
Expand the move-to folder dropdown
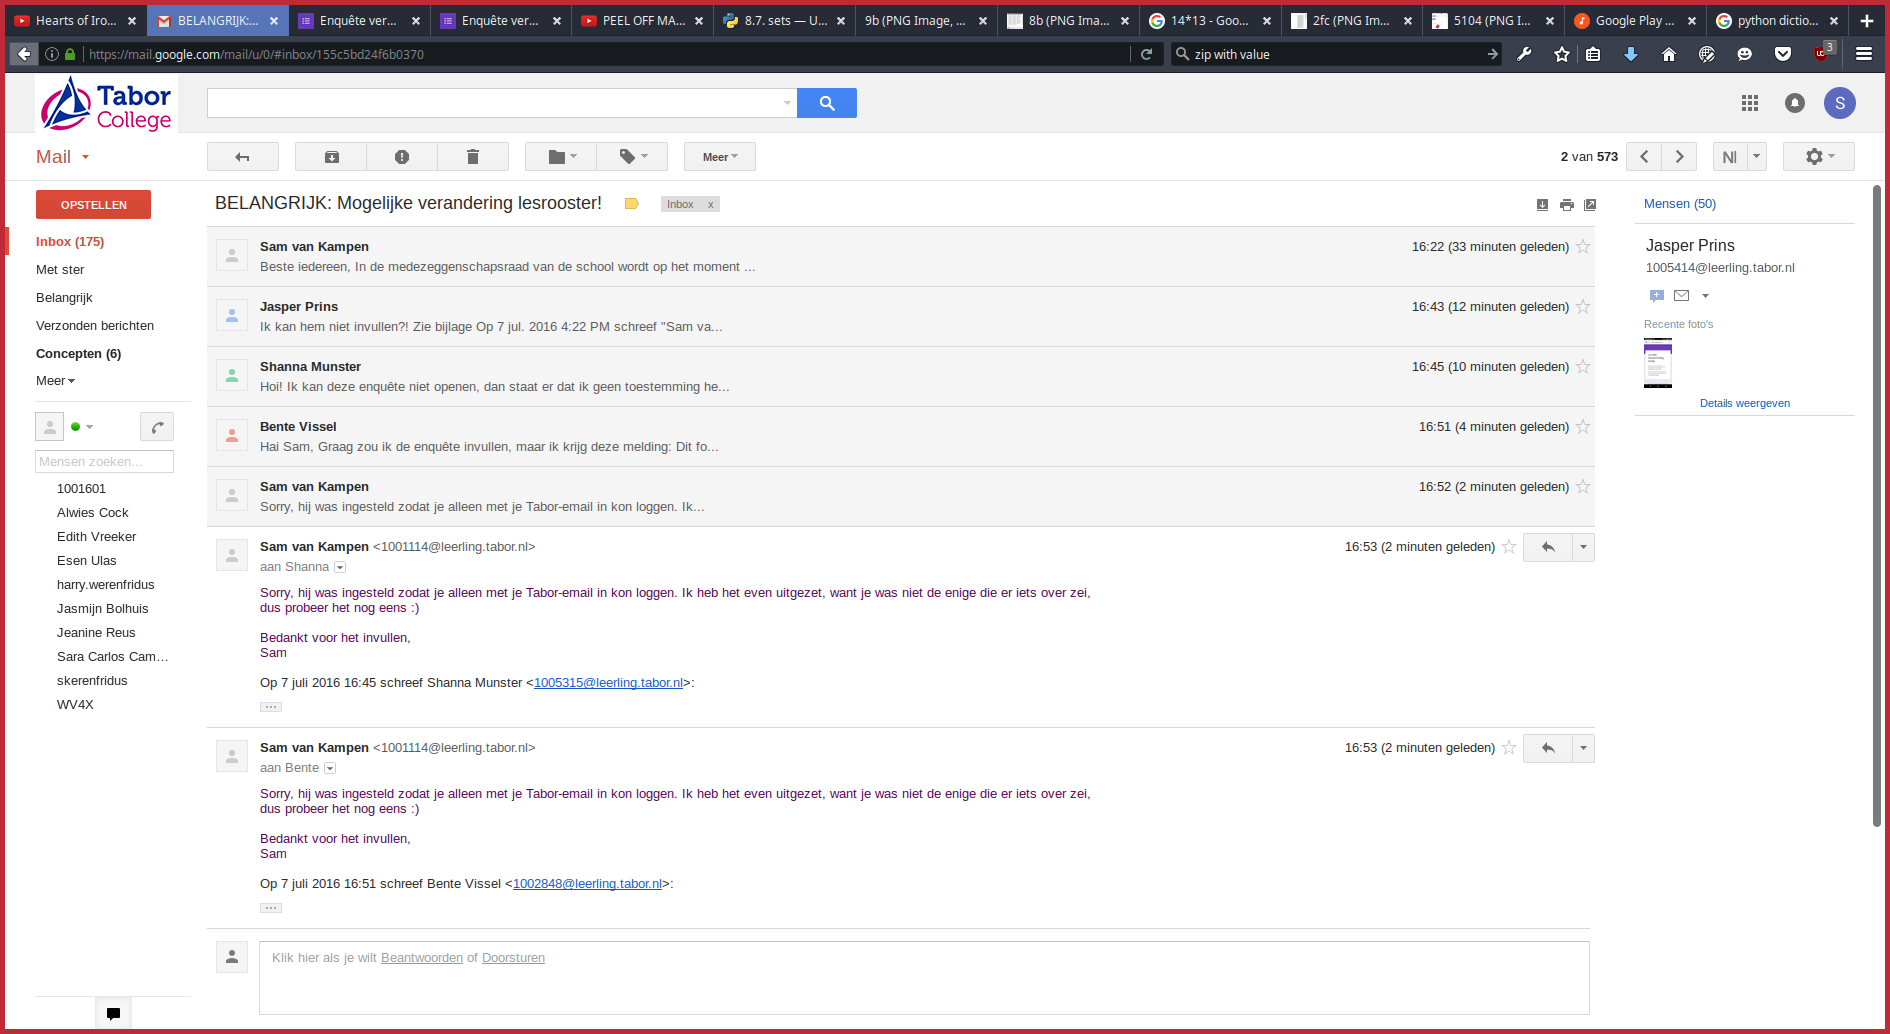(x=561, y=157)
